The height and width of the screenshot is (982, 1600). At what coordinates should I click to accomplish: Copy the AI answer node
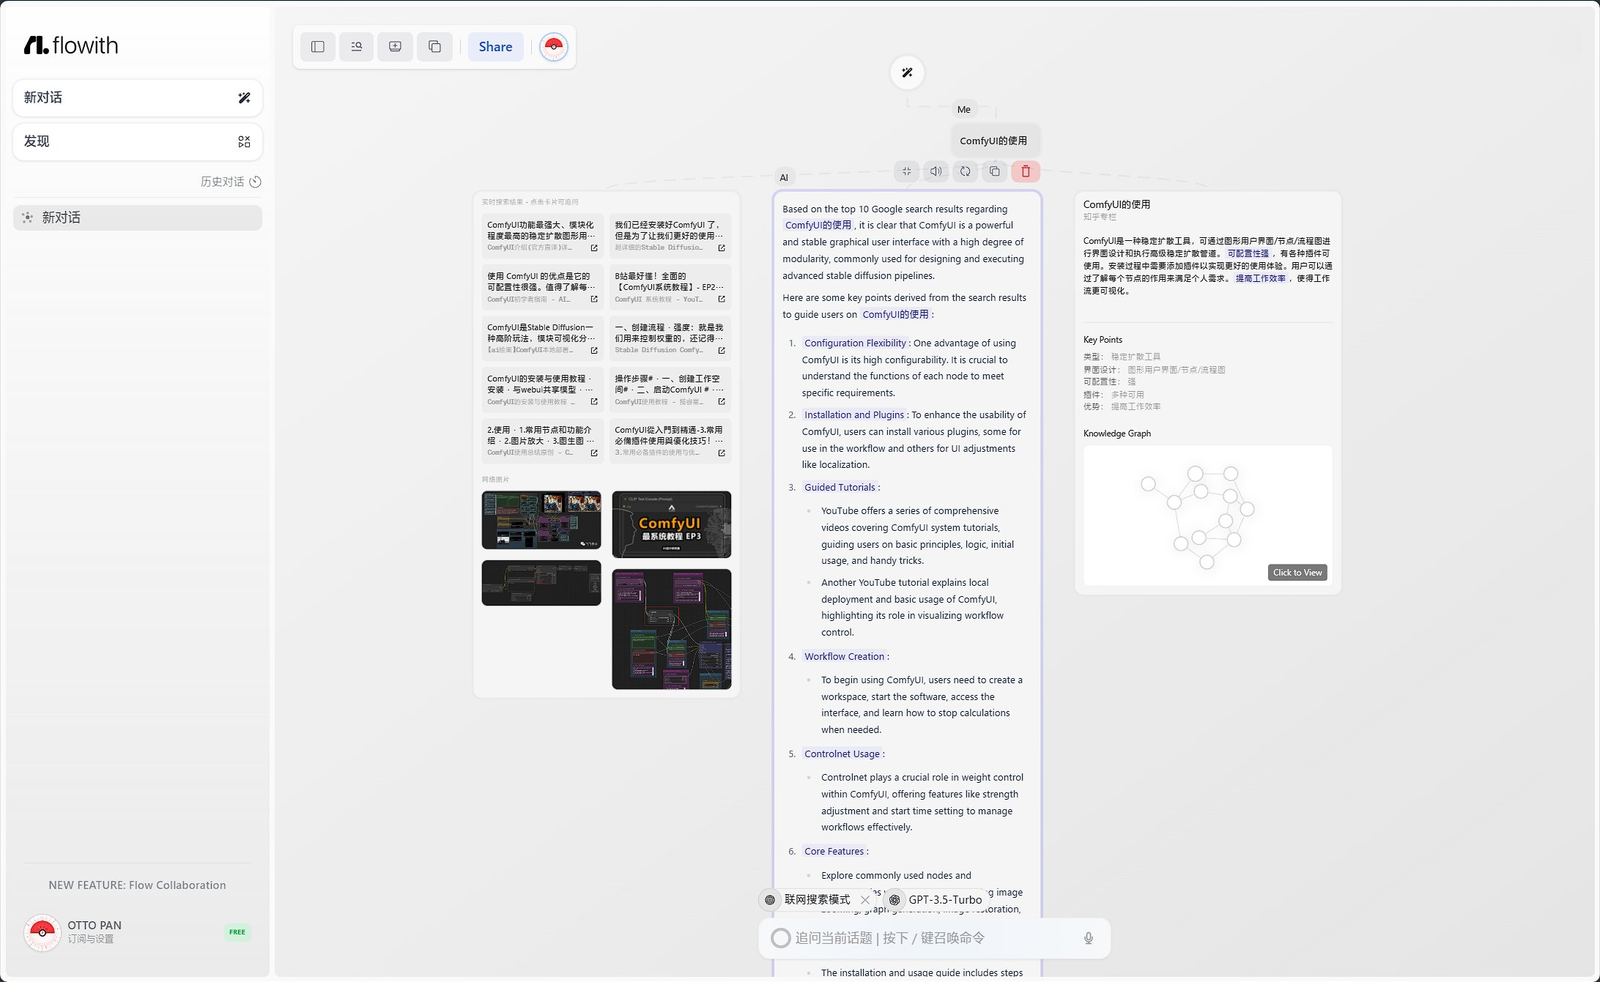[994, 171]
